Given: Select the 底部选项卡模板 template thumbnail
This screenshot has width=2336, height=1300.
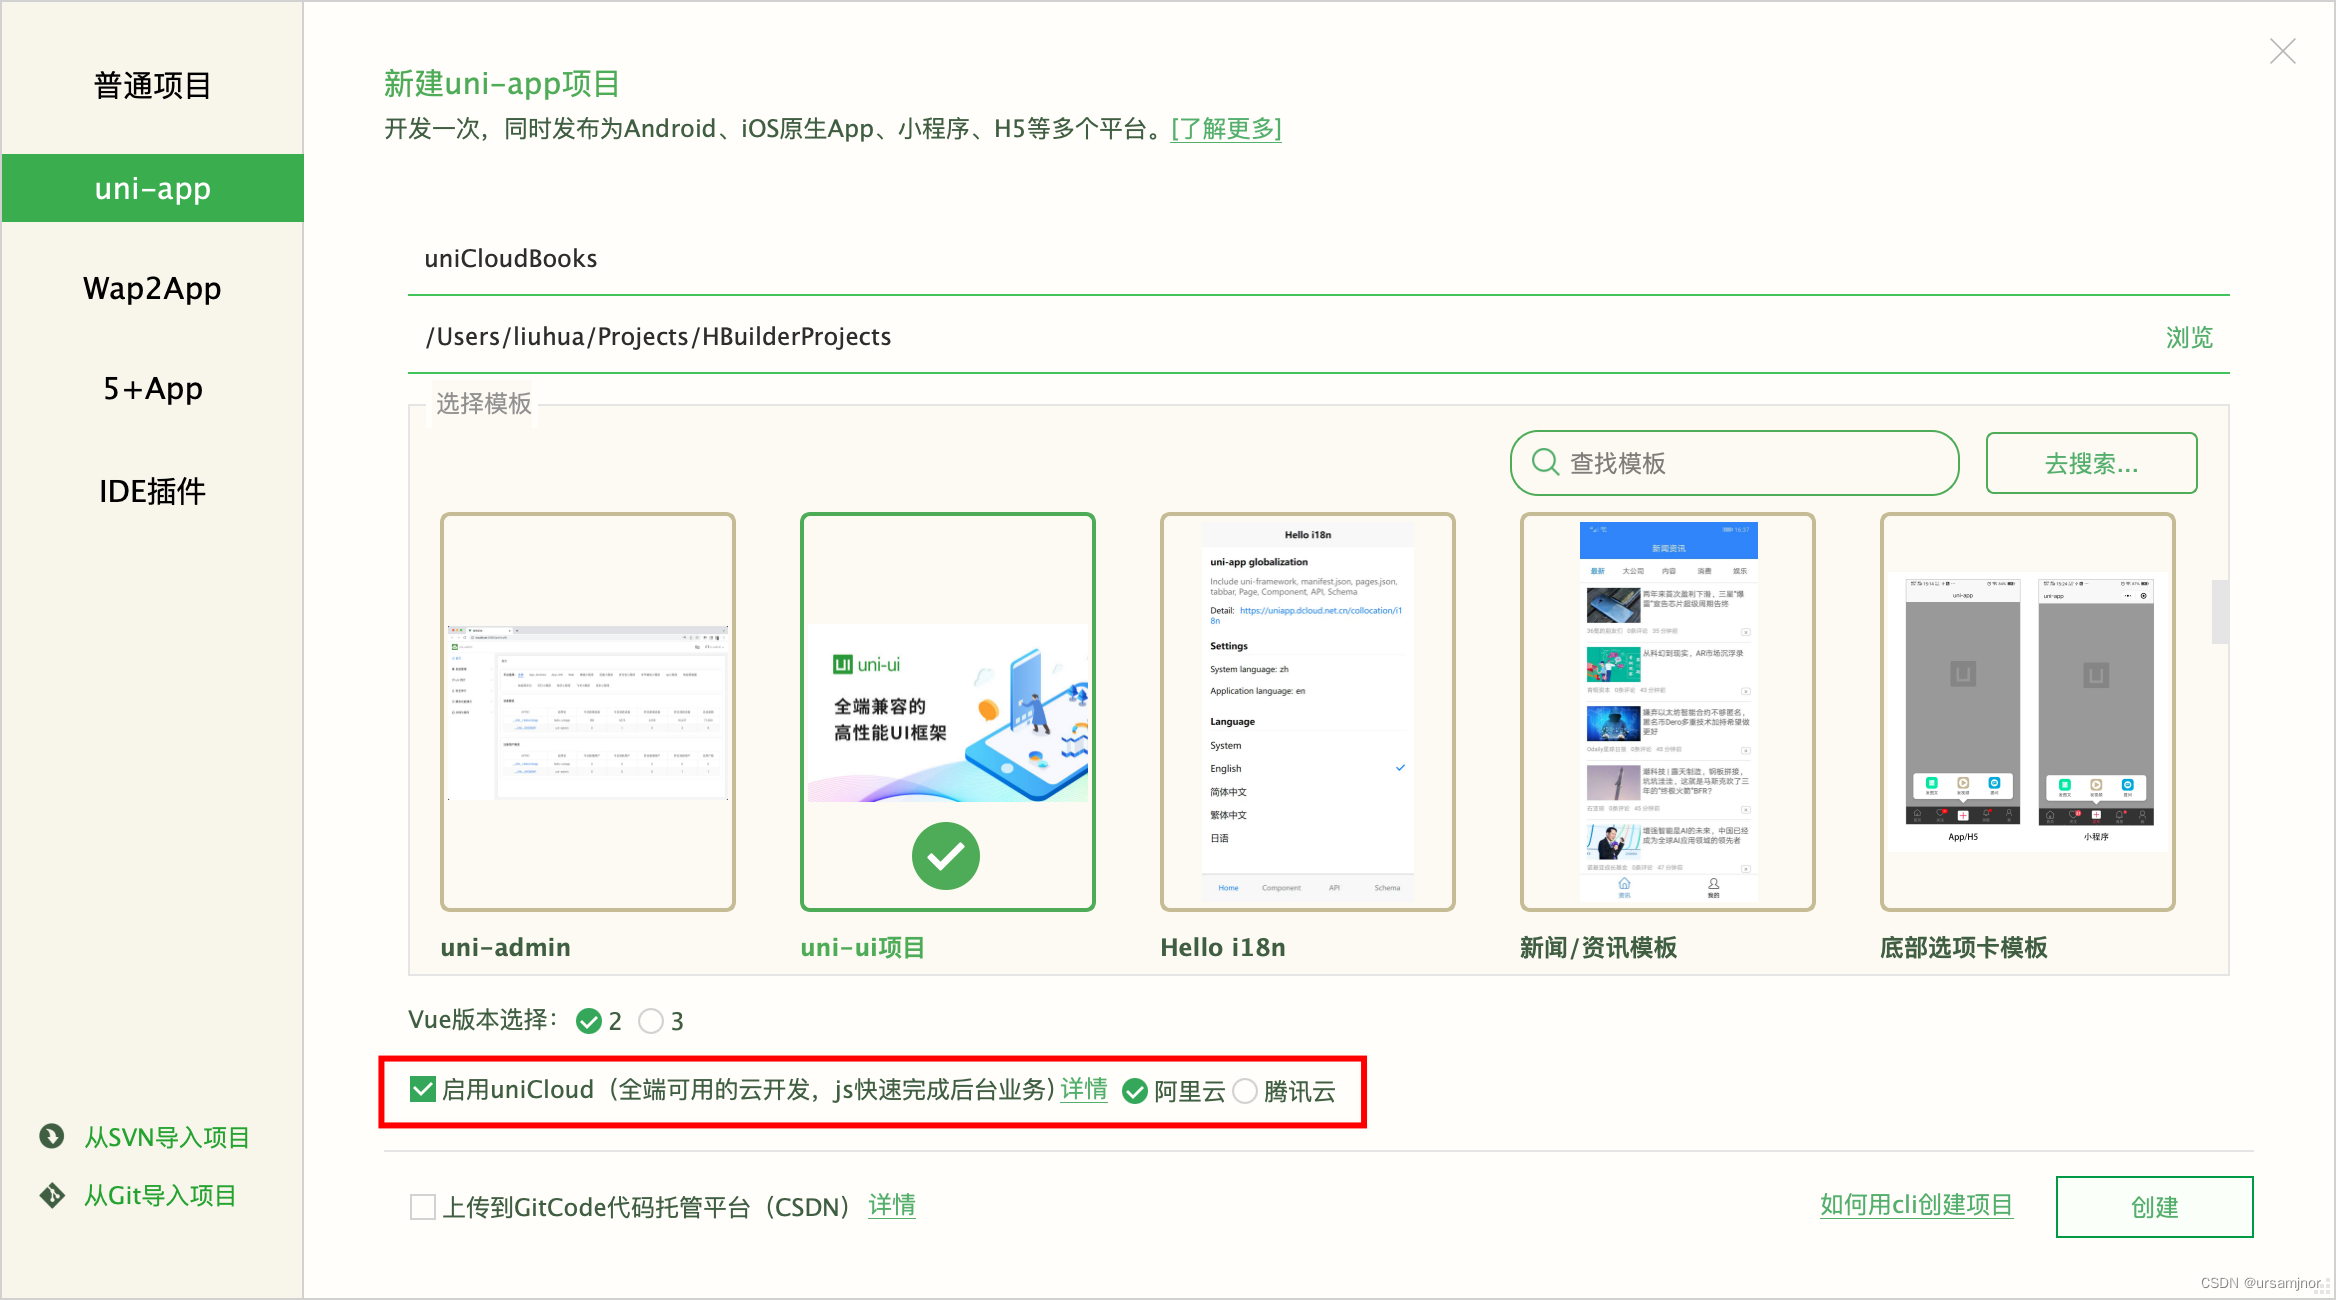Looking at the screenshot, I should (2028, 711).
